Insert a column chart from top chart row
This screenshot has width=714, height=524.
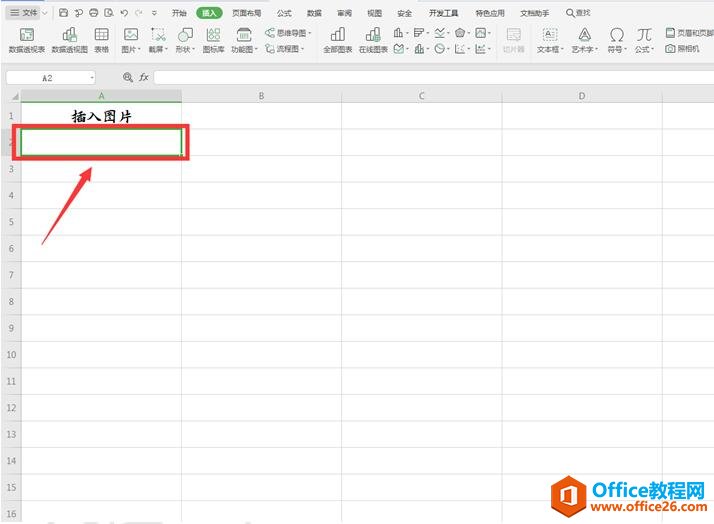pos(398,33)
